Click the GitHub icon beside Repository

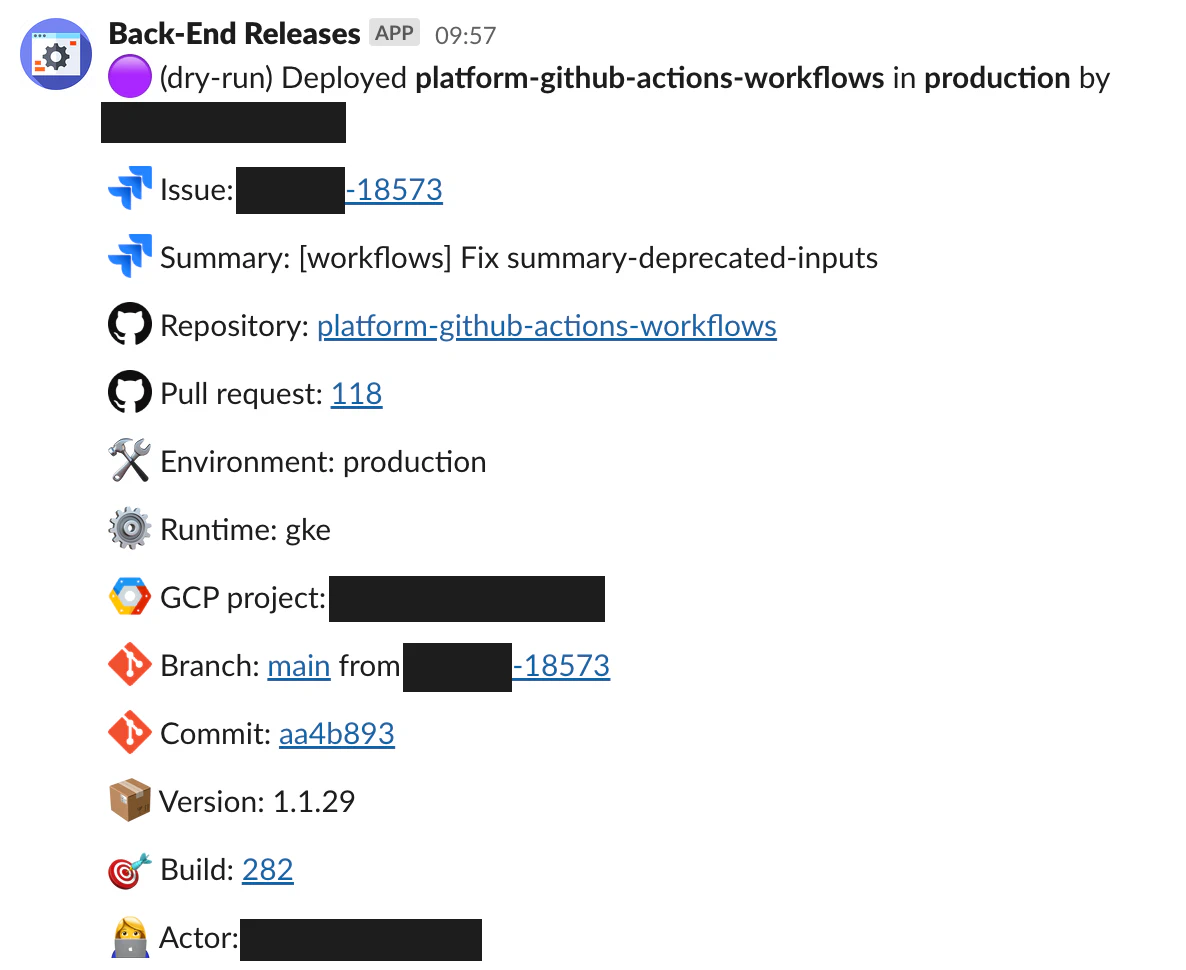pos(129,326)
